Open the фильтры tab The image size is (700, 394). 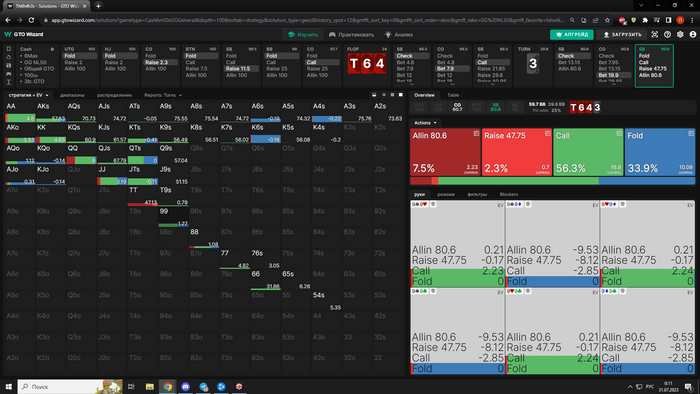tap(477, 194)
